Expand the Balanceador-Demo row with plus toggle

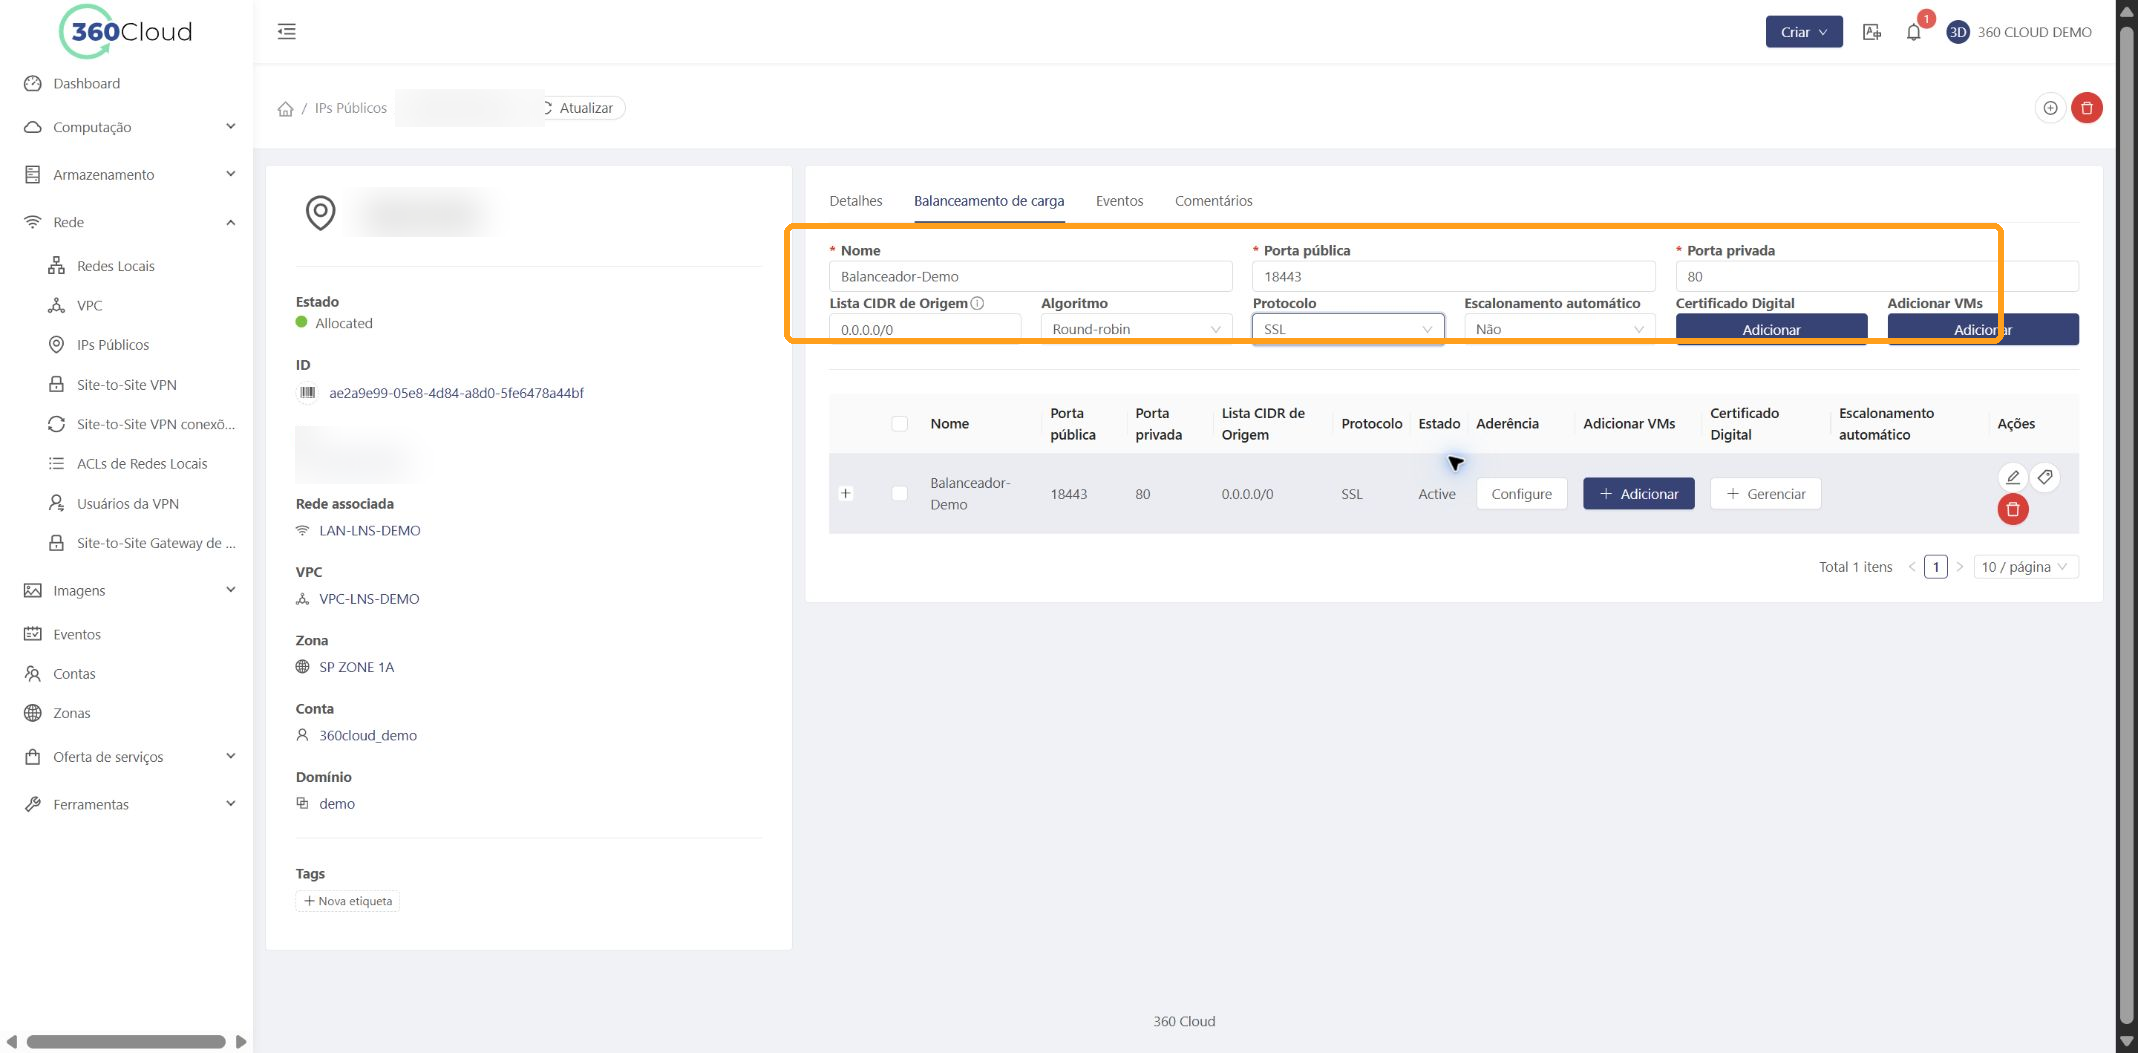(846, 493)
